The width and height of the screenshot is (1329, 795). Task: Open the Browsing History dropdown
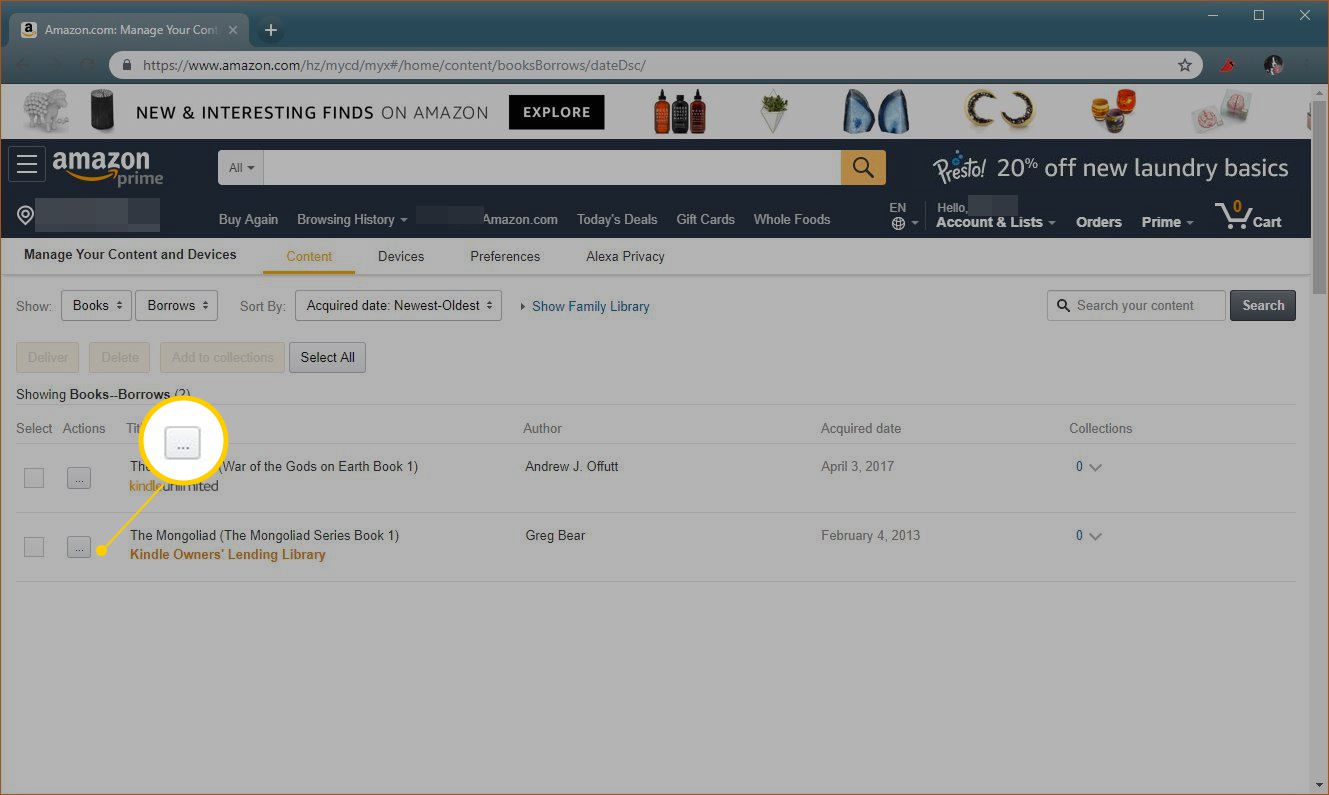352,219
